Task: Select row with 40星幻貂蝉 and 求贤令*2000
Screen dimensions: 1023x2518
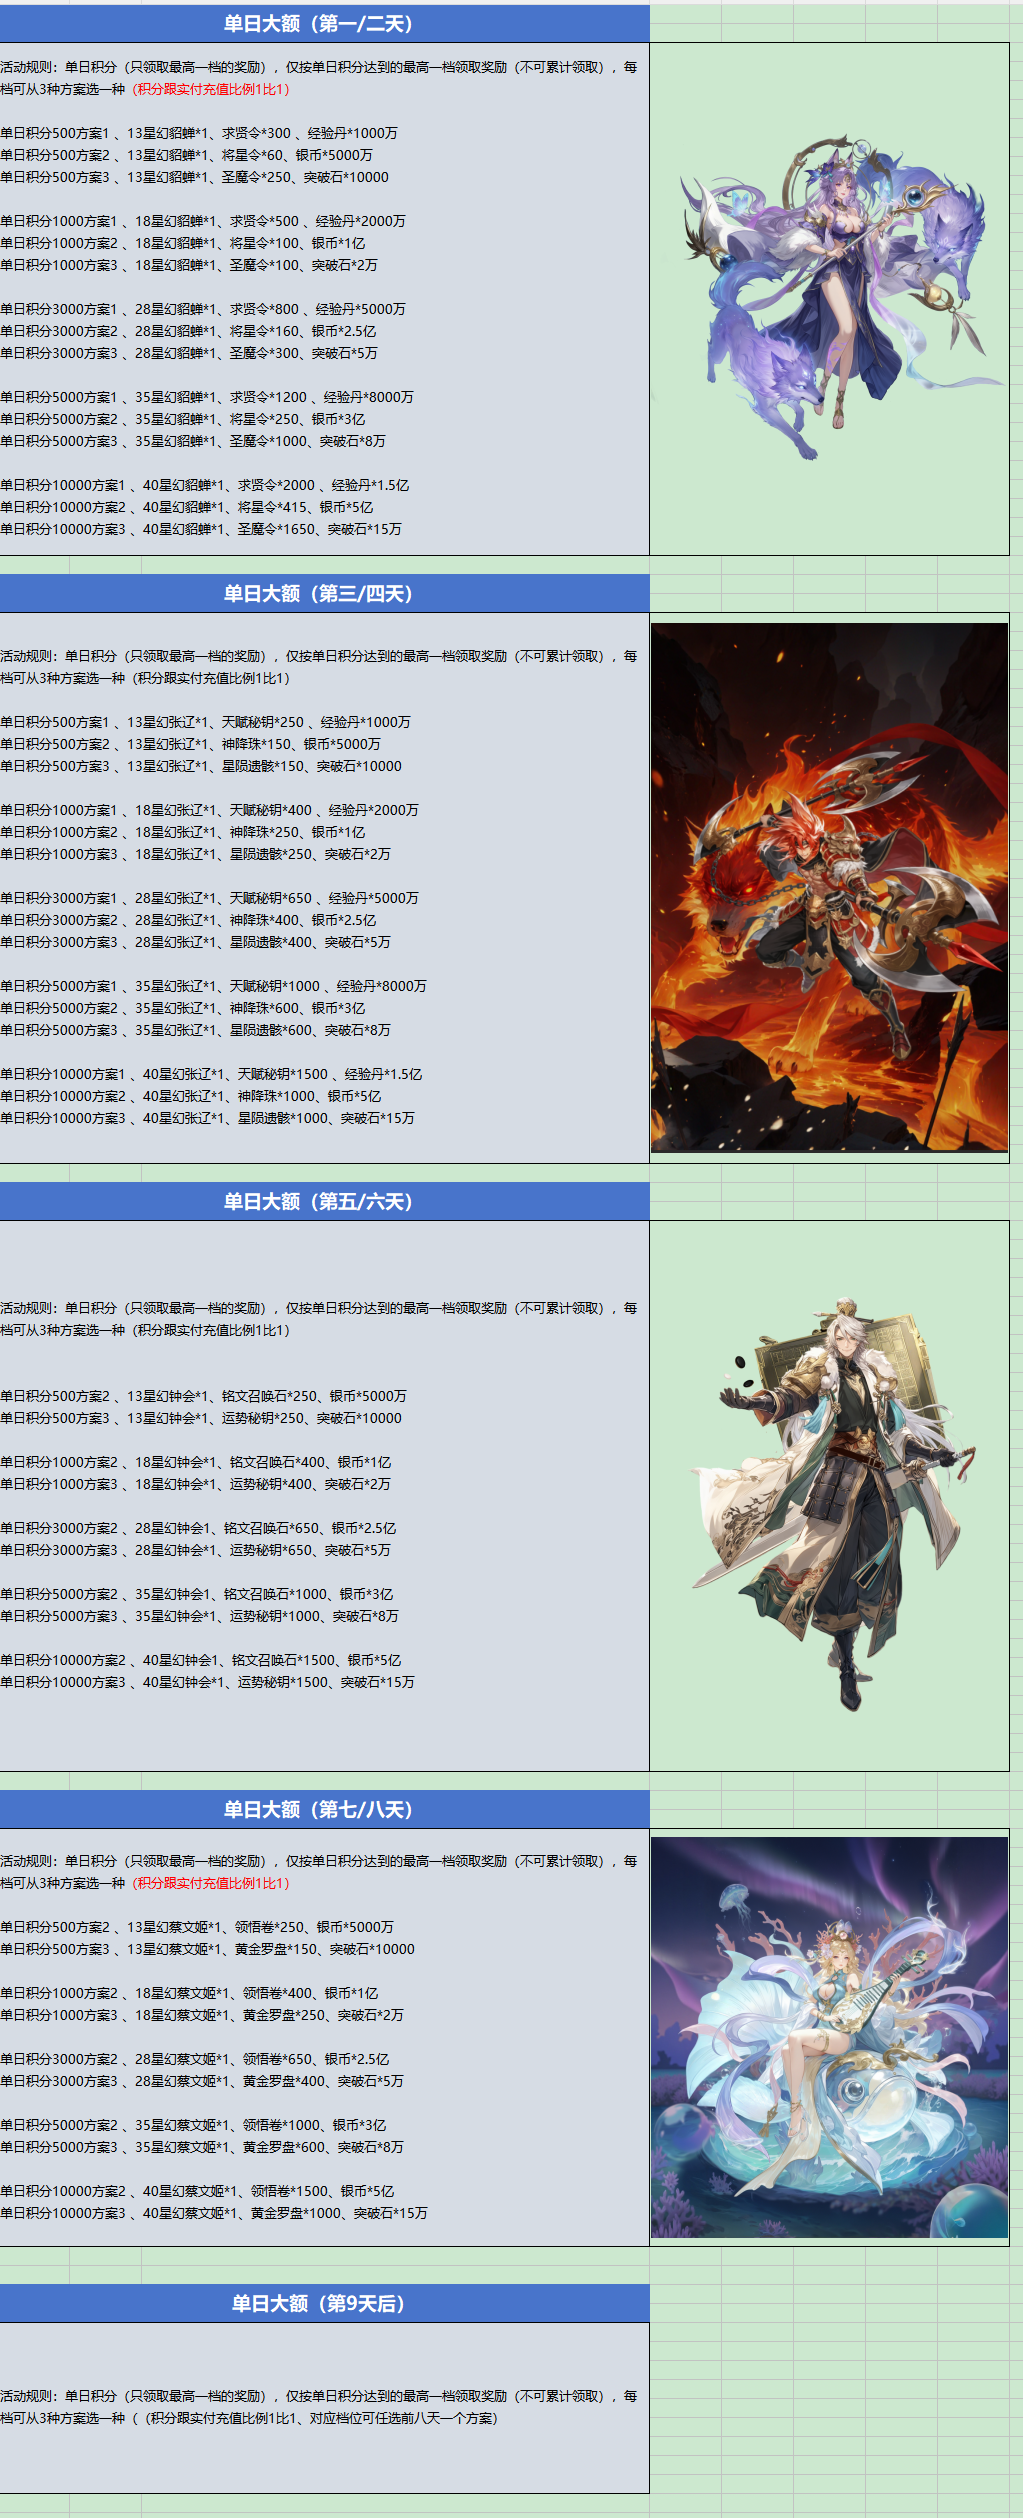Action: 204,485
